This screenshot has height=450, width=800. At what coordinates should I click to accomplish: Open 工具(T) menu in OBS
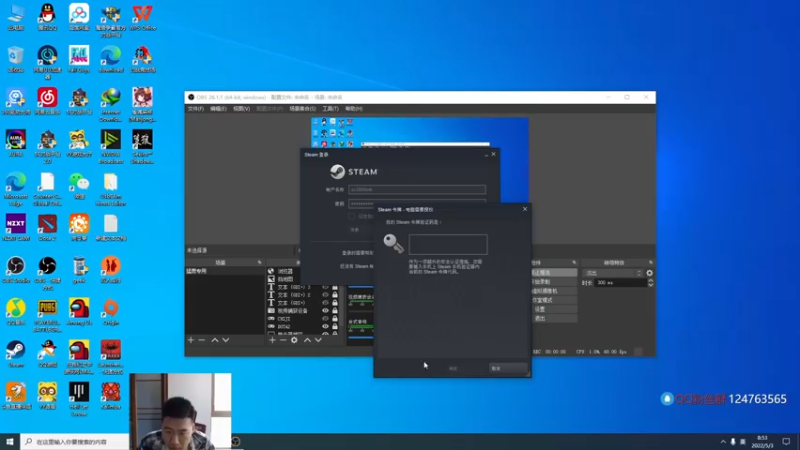331,109
